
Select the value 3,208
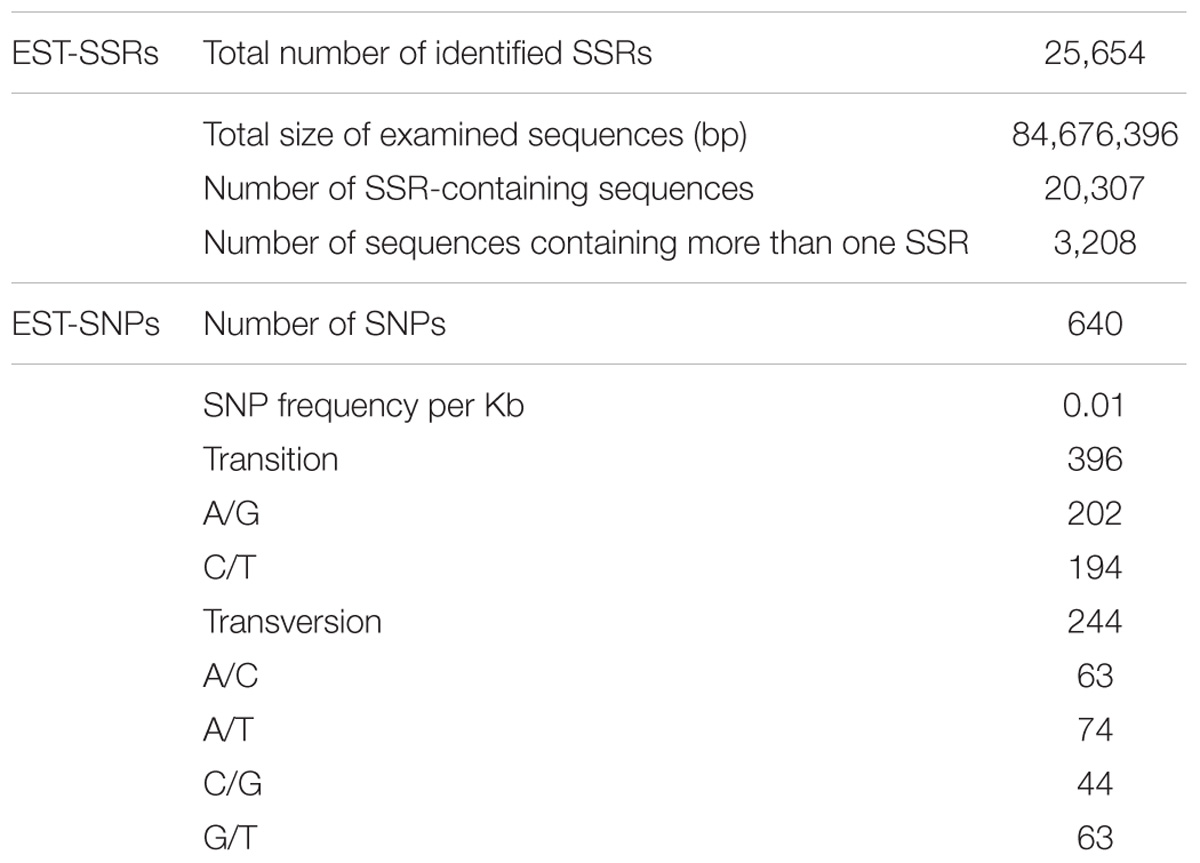pos(1095,242)
